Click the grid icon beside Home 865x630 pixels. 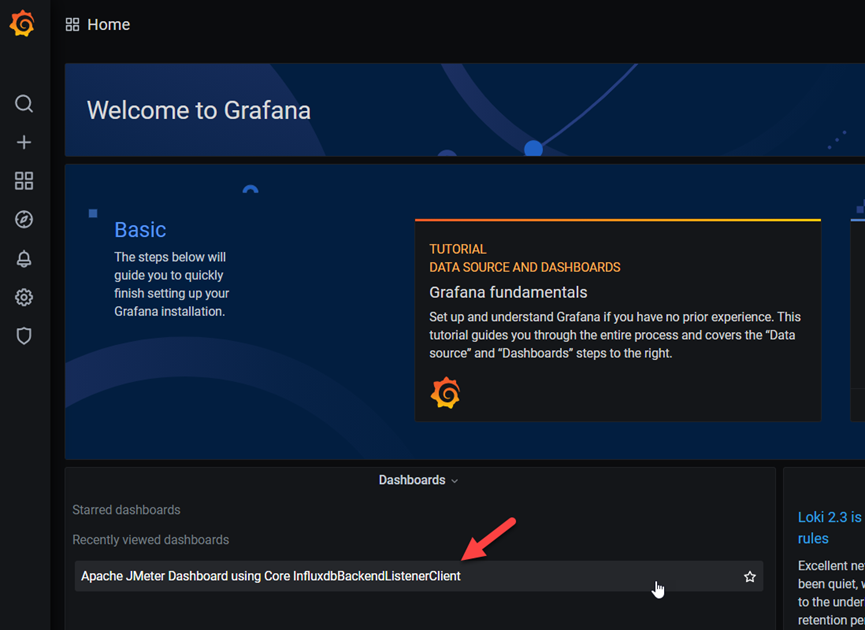[x=72, y=24]
